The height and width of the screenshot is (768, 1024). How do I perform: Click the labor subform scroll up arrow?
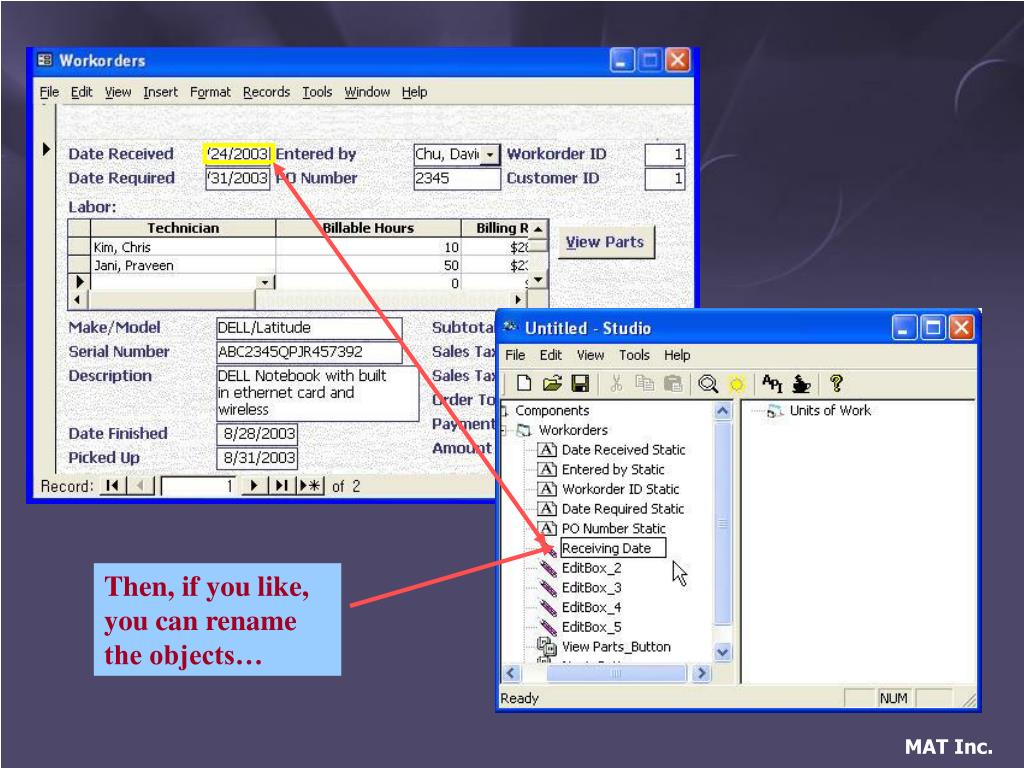pos(537,229)
